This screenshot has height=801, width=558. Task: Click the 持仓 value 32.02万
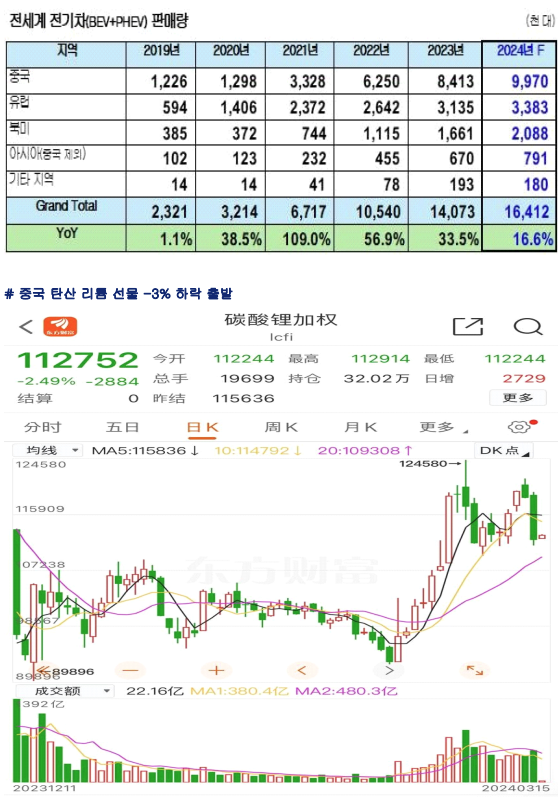(377, 379)
